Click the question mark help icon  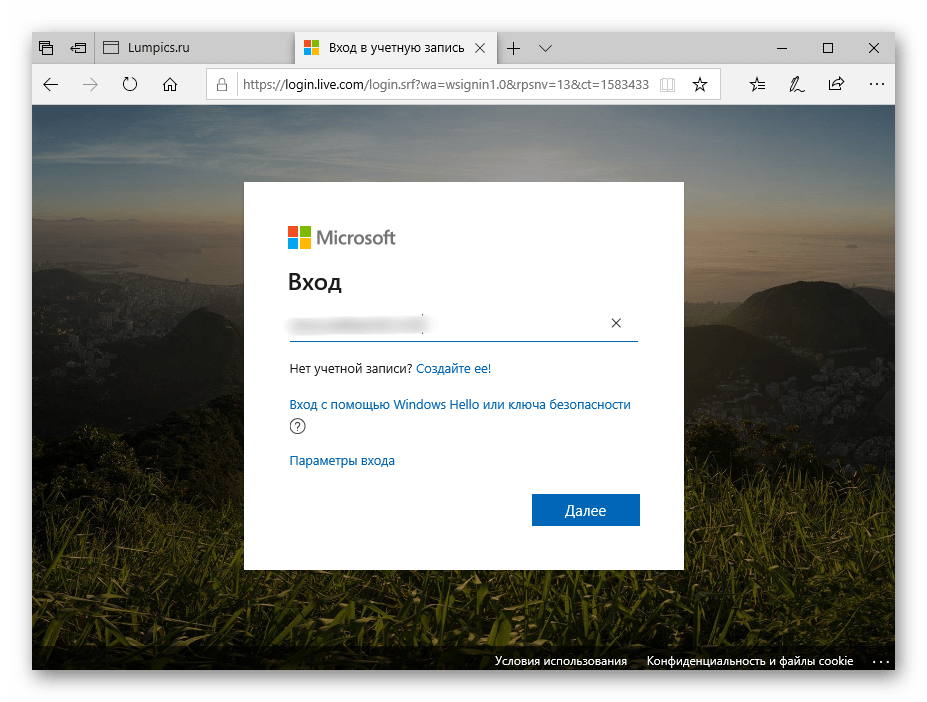click(x=297, y=426)
